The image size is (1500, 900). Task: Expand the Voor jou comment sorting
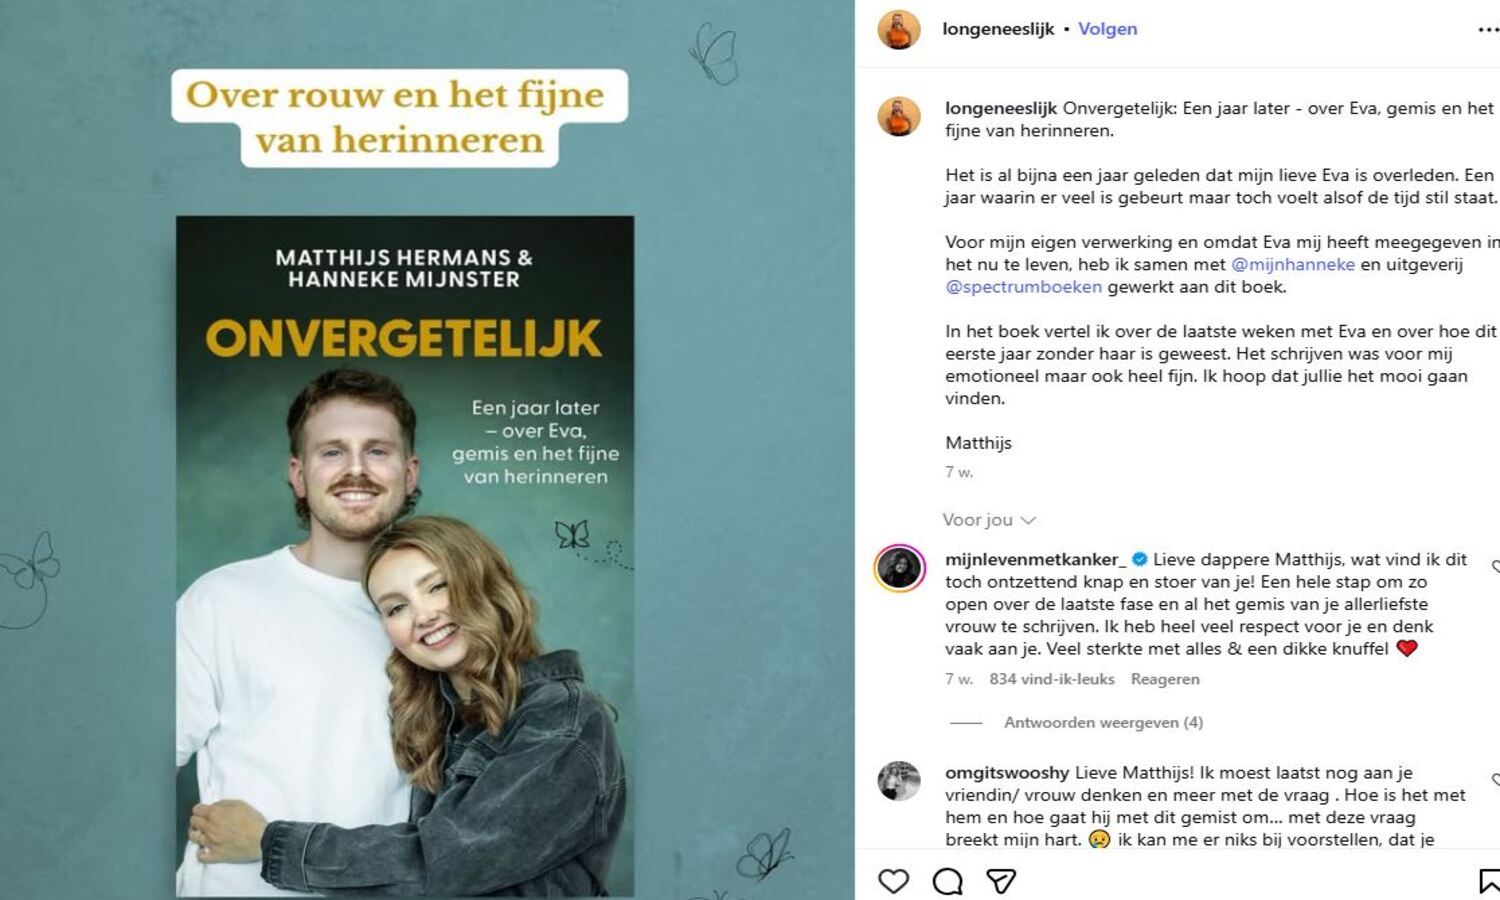[x=988, y=520]
